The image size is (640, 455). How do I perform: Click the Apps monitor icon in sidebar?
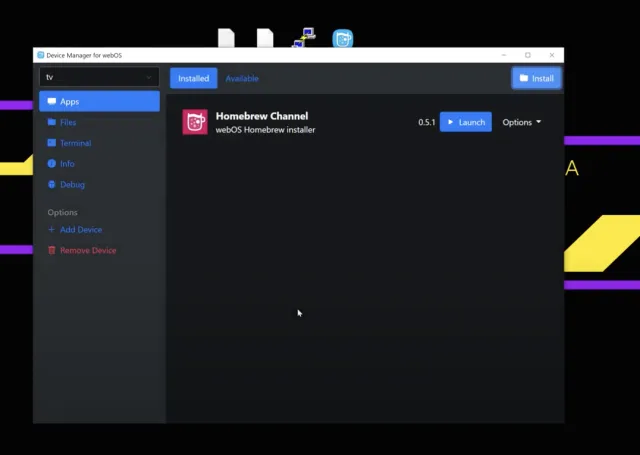pos(51,101)
